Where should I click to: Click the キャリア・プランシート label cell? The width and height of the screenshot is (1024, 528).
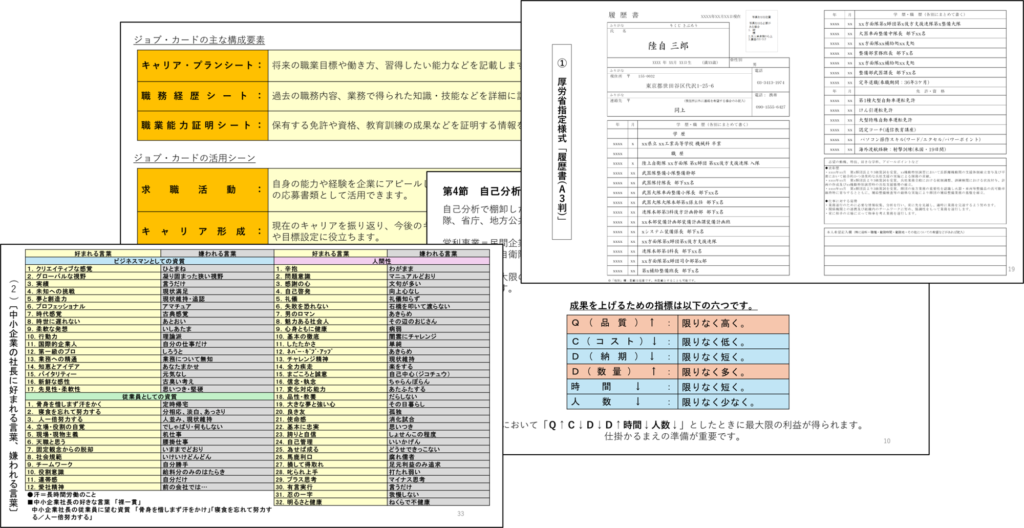click(x=202, y=65)
